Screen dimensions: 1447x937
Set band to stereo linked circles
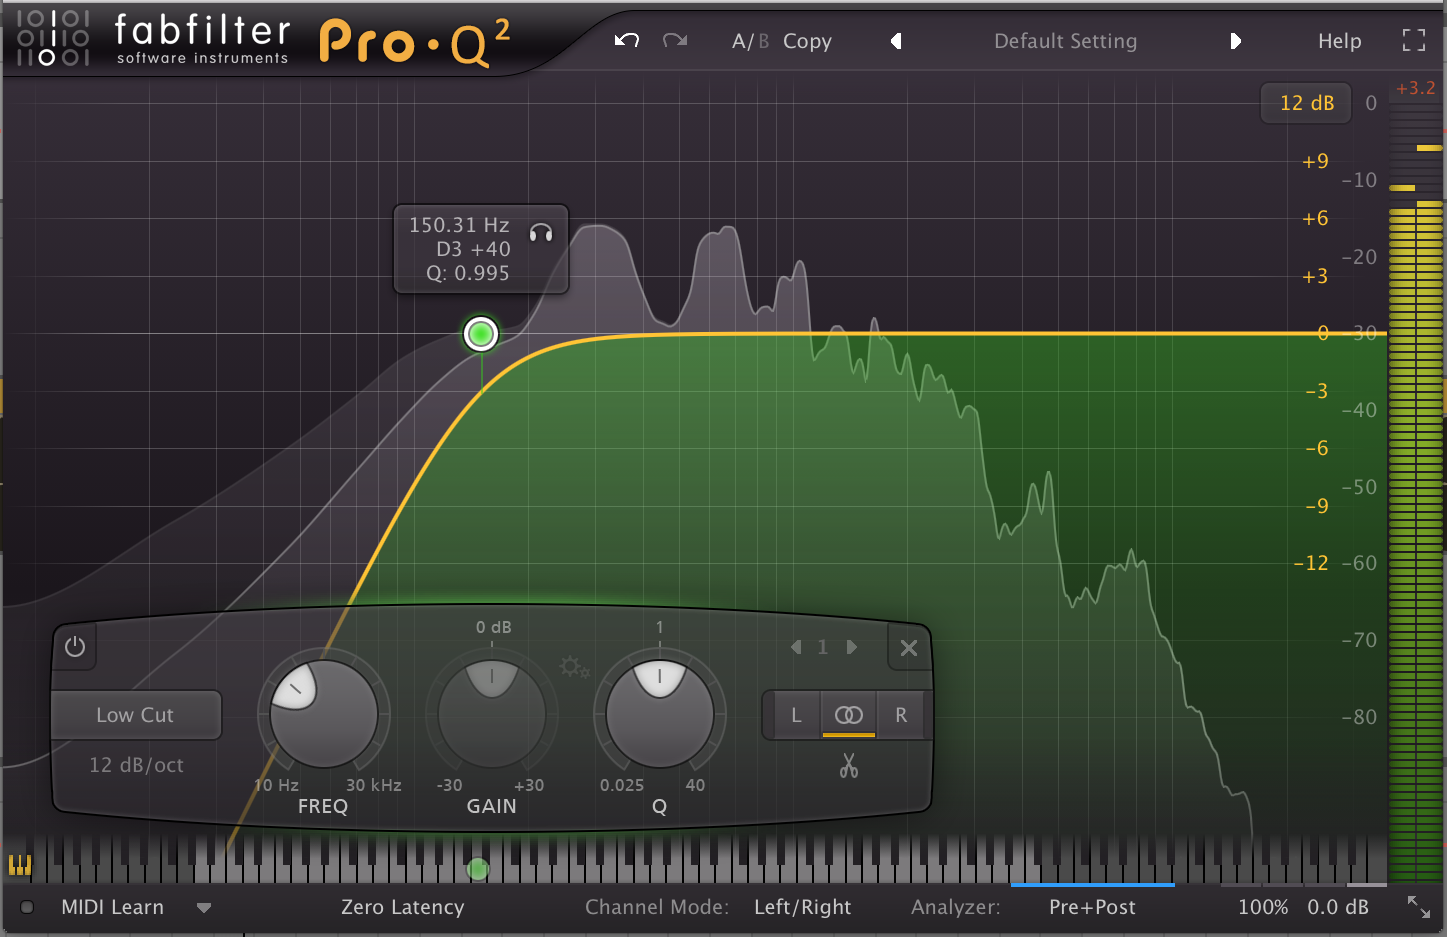(848, 715)
